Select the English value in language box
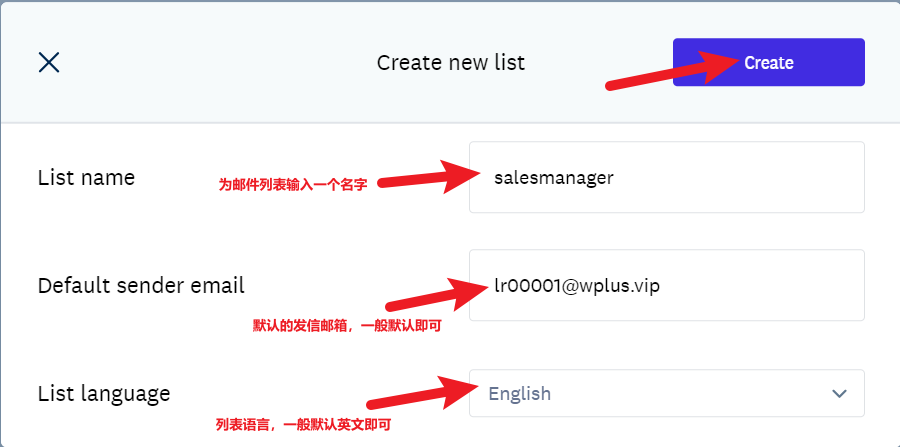 pos(519,394)
